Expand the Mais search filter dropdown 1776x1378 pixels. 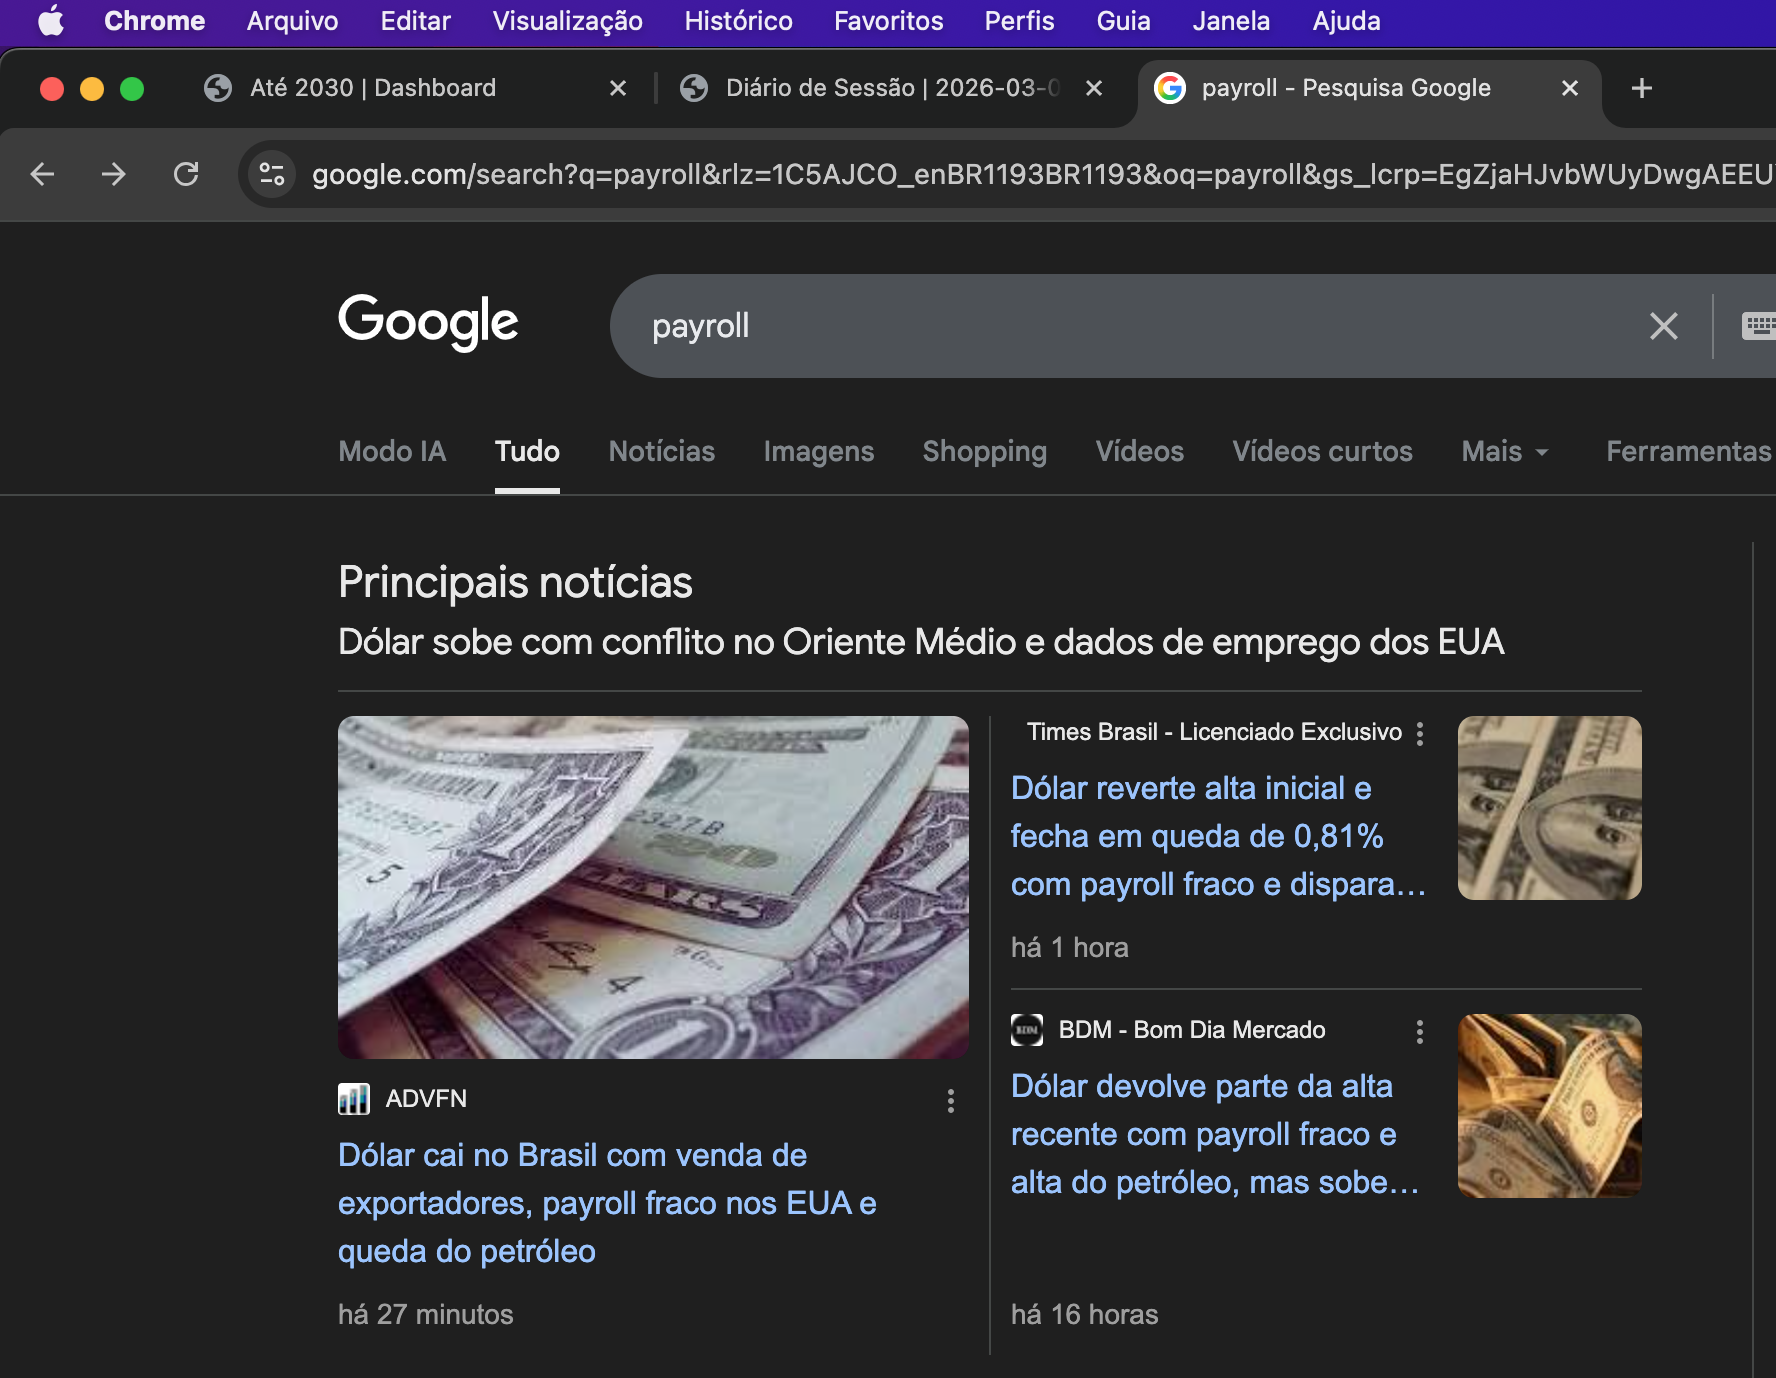coord(1504,452)
